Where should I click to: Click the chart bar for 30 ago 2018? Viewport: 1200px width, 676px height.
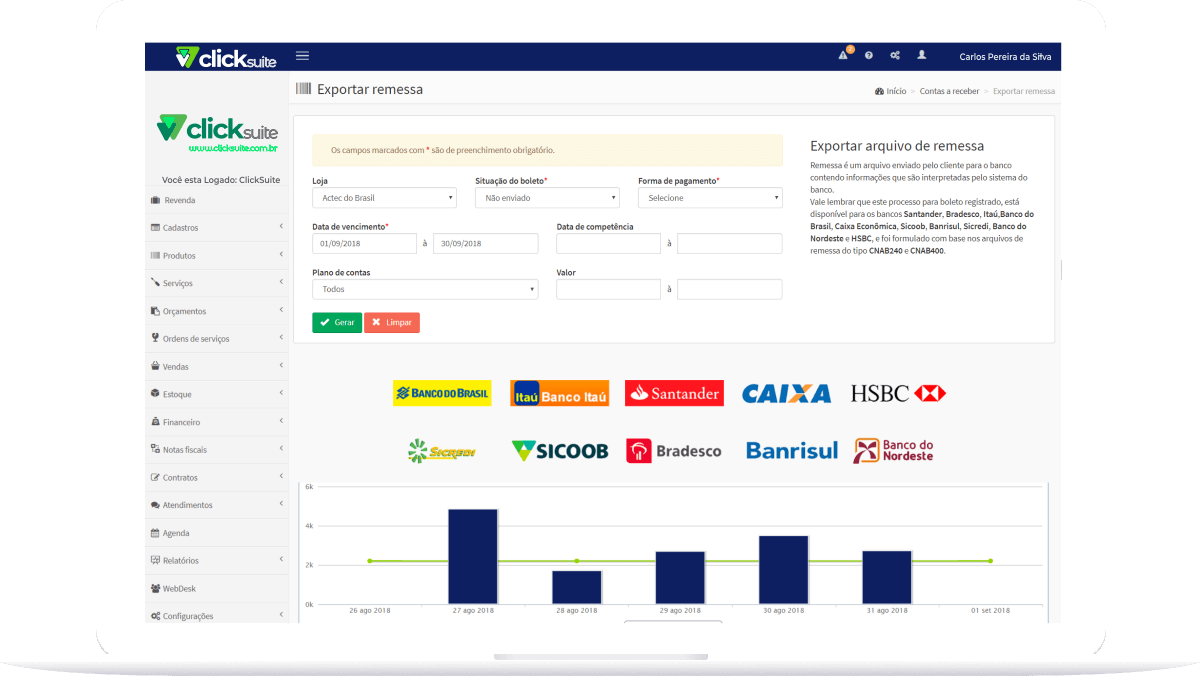pos(784,570)
